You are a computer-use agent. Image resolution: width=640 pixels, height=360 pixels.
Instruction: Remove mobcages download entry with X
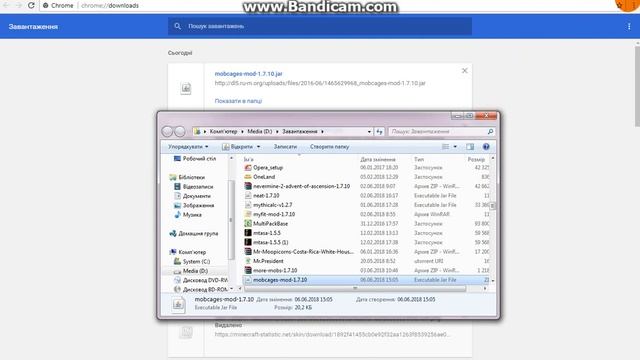tap(464, 71)
